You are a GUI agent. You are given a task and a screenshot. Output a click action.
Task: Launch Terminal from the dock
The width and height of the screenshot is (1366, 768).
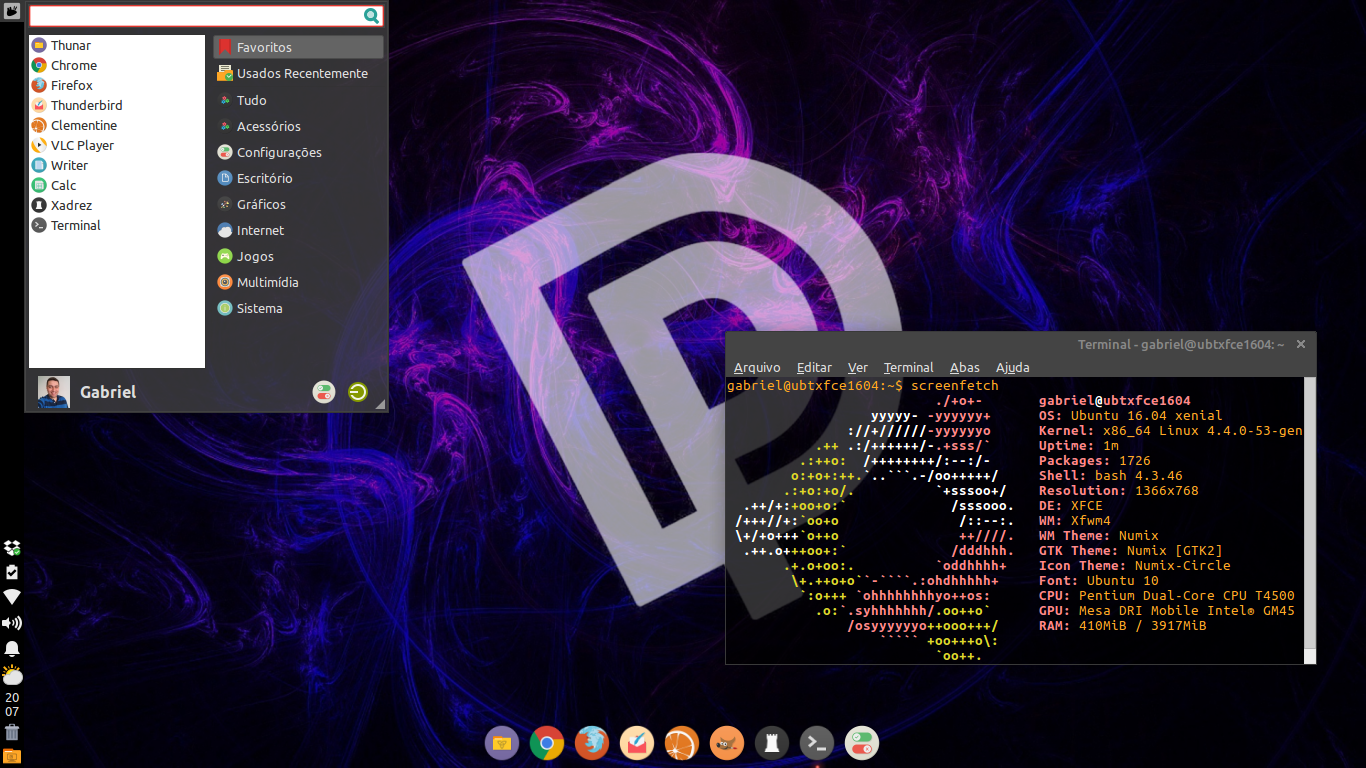point(817,743)
